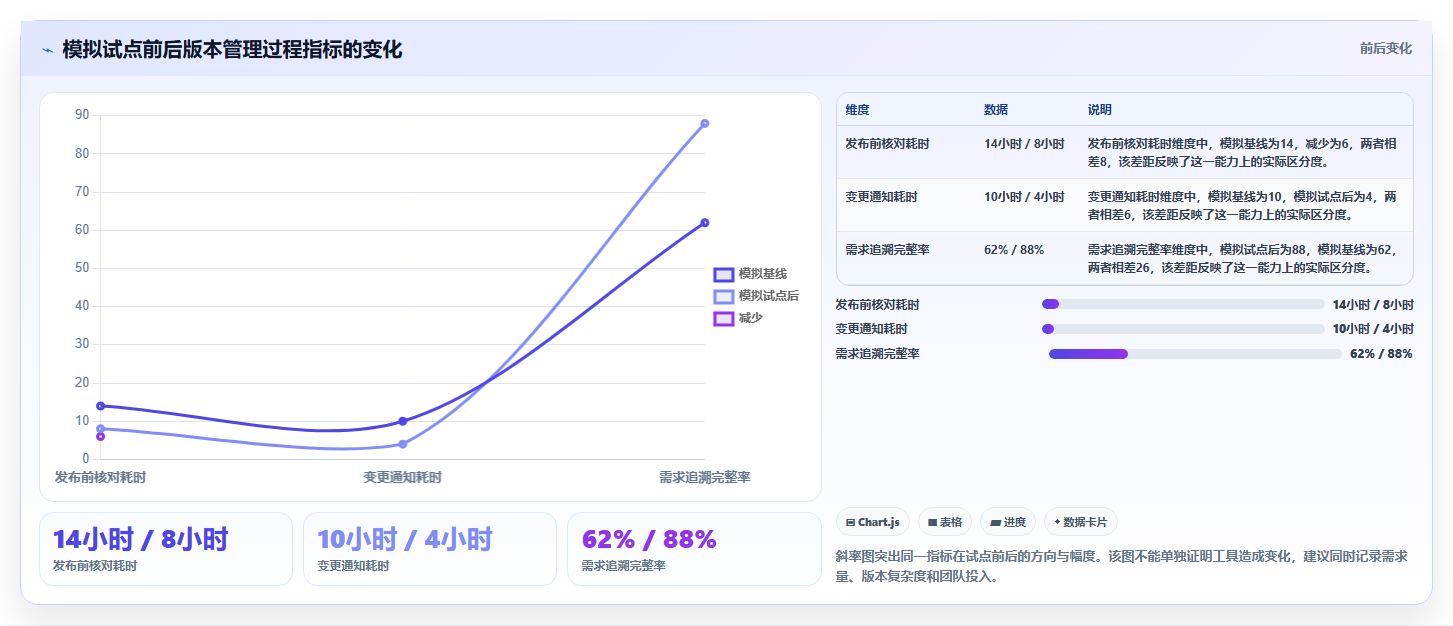Click the x-axis label 发布前核对耗时
This screenshot has height=626, width=1453.
[x=100, y=478]
